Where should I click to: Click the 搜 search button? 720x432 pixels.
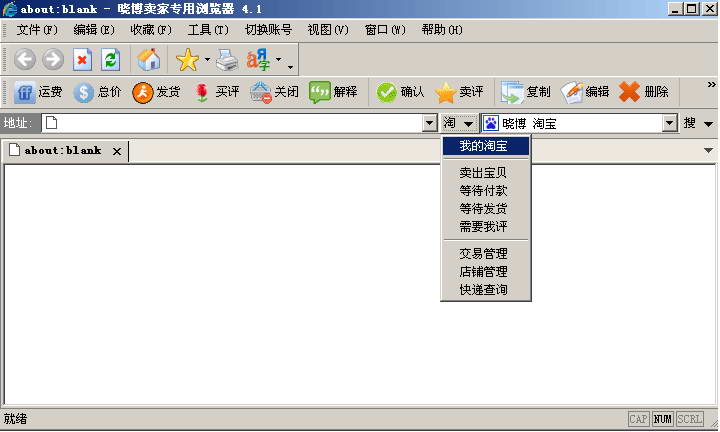point(689,123)
